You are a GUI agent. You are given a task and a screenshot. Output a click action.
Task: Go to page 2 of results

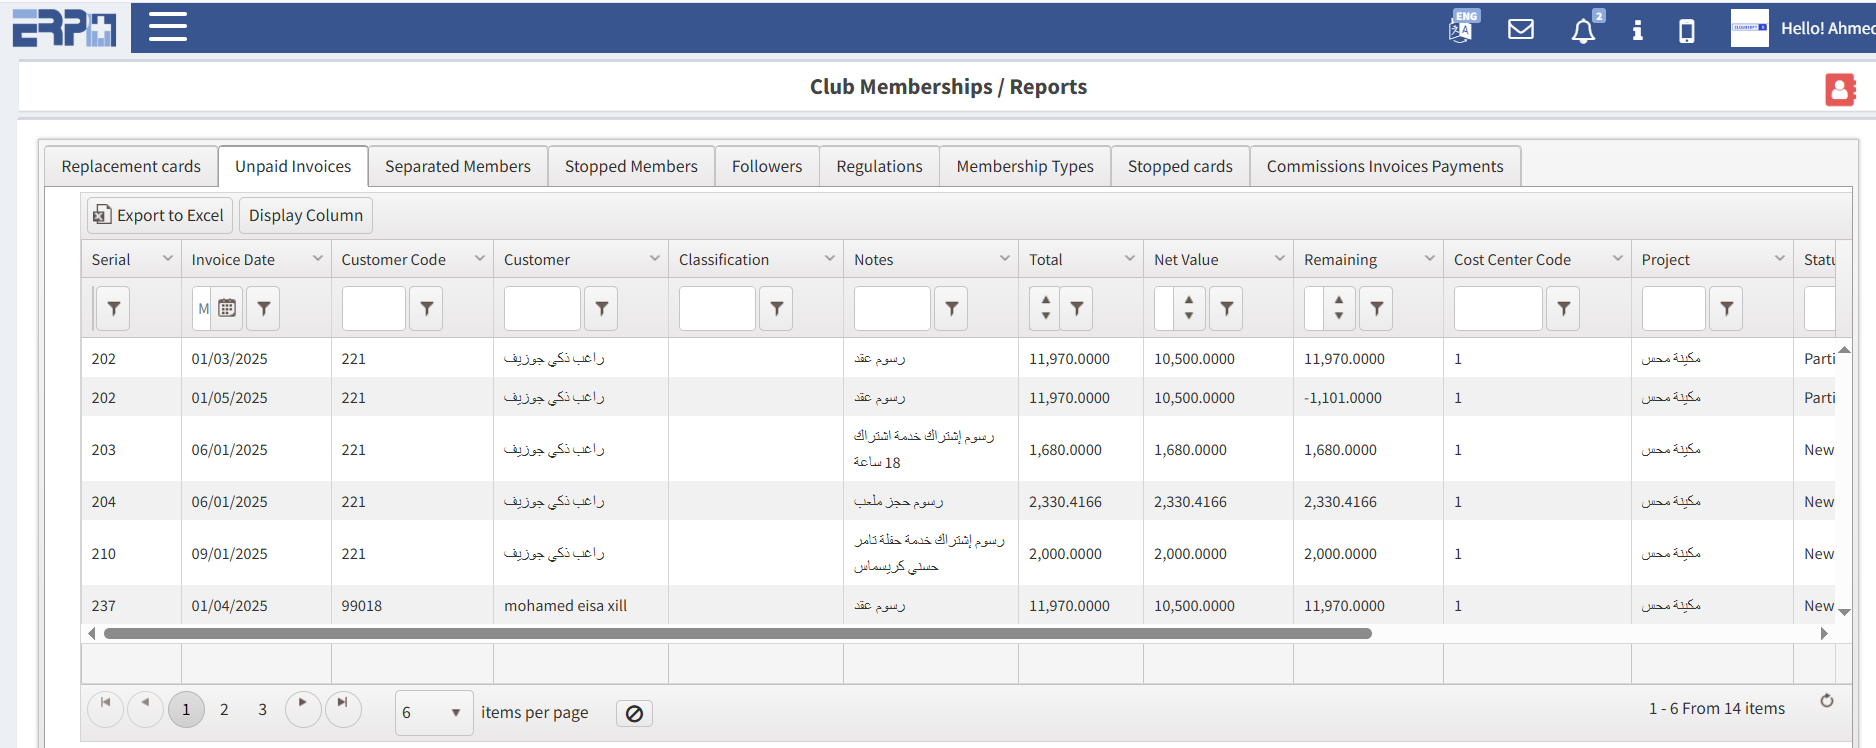(x=224, y=710)
